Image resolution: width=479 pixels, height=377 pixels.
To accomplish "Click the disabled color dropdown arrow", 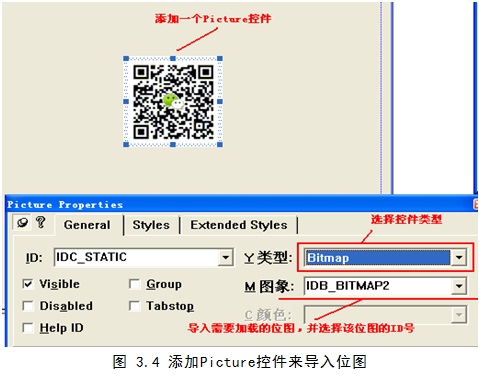I will pyautogui.click(x=459, y=315).
